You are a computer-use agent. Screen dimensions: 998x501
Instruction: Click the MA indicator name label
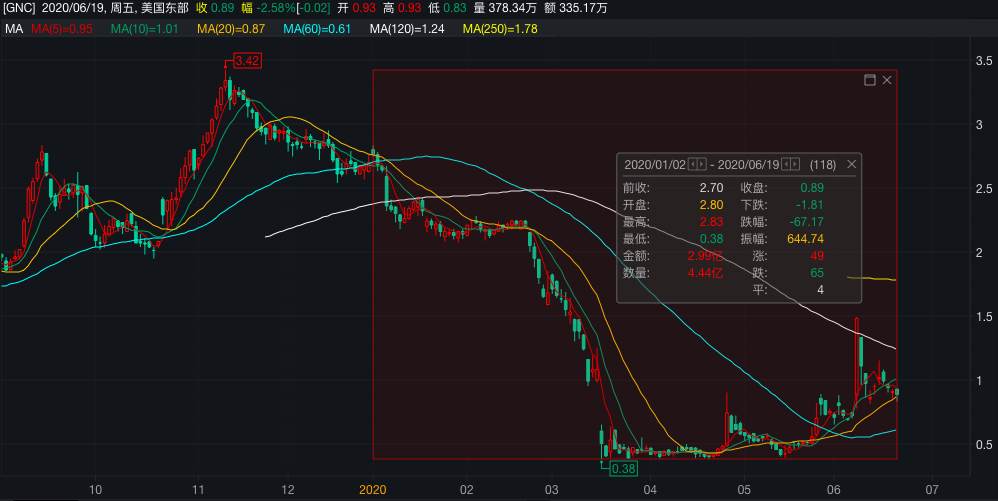click(13, 29)
